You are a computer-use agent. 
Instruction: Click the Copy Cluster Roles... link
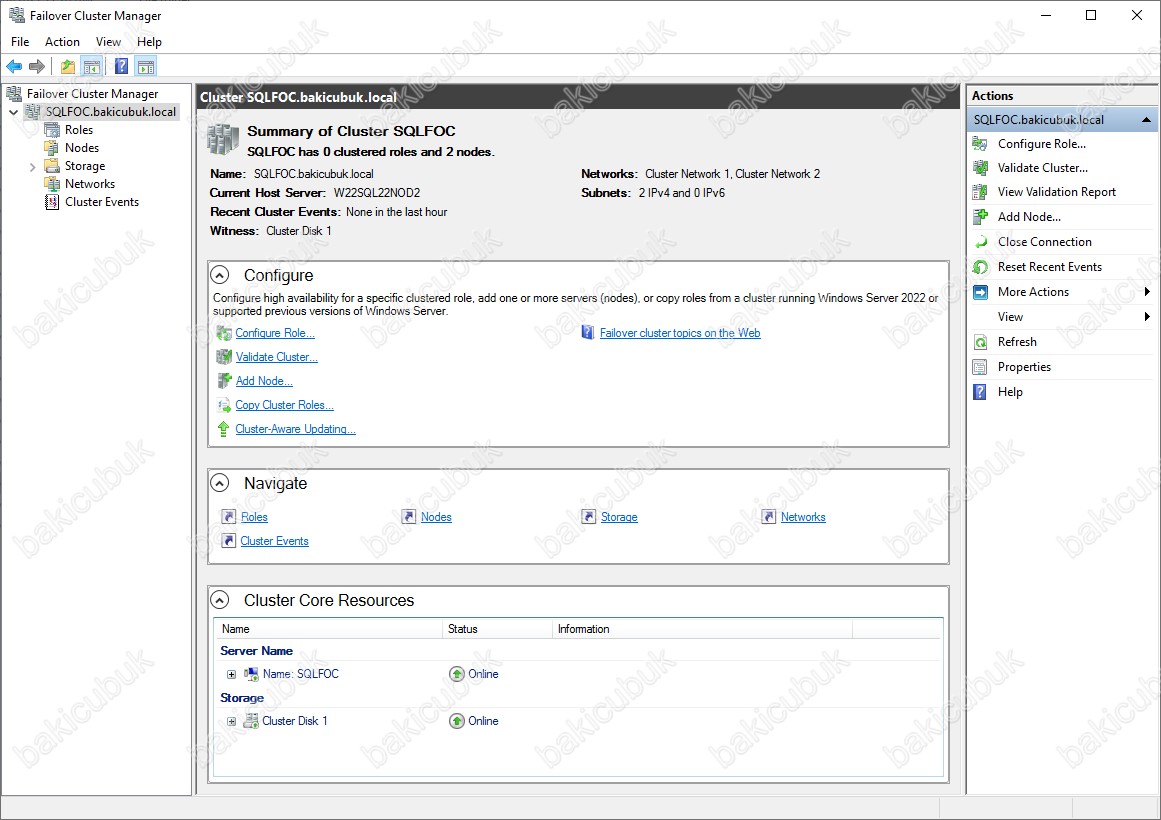pos(284,405)
